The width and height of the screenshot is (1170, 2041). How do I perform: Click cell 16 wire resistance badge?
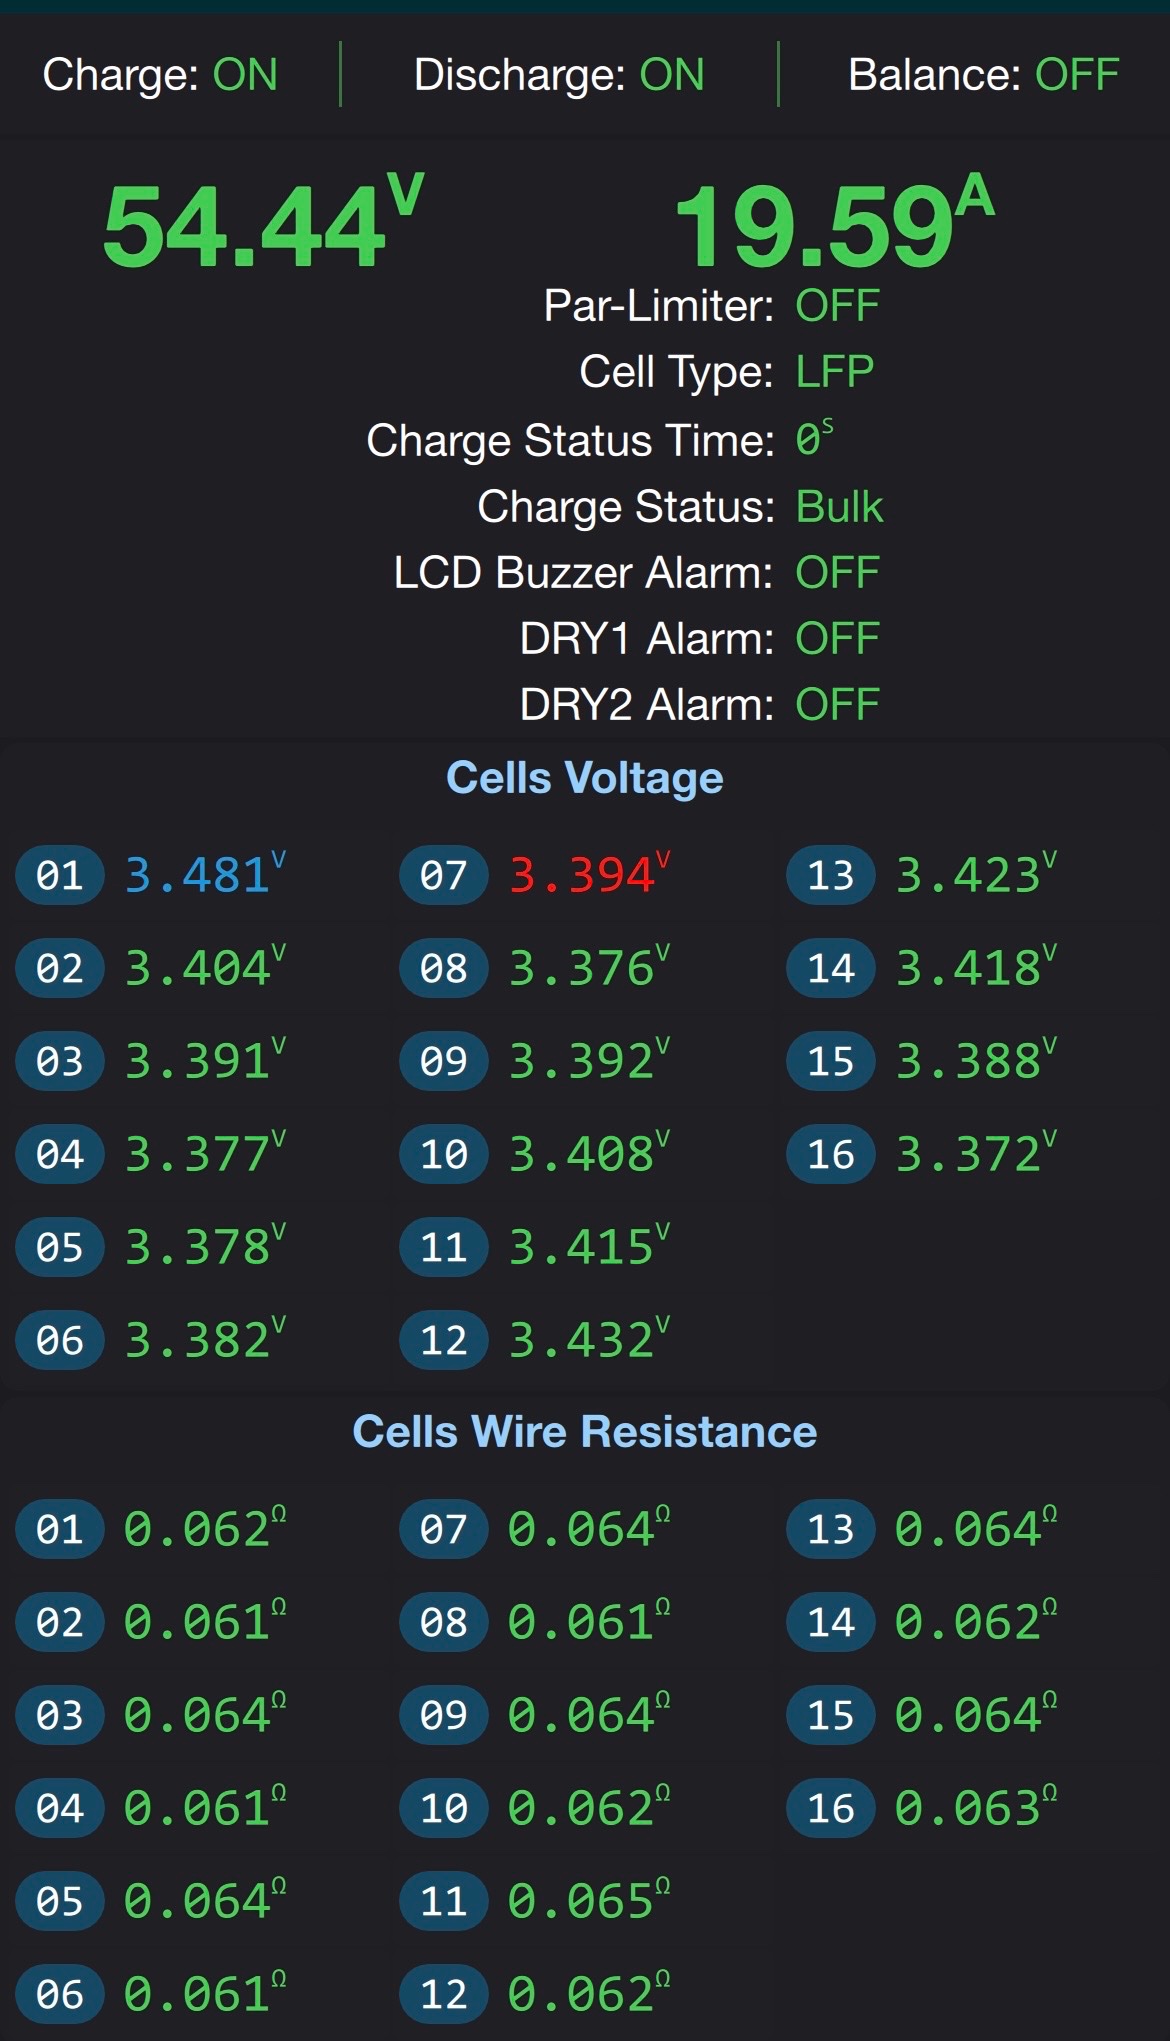pos(830,1808)
